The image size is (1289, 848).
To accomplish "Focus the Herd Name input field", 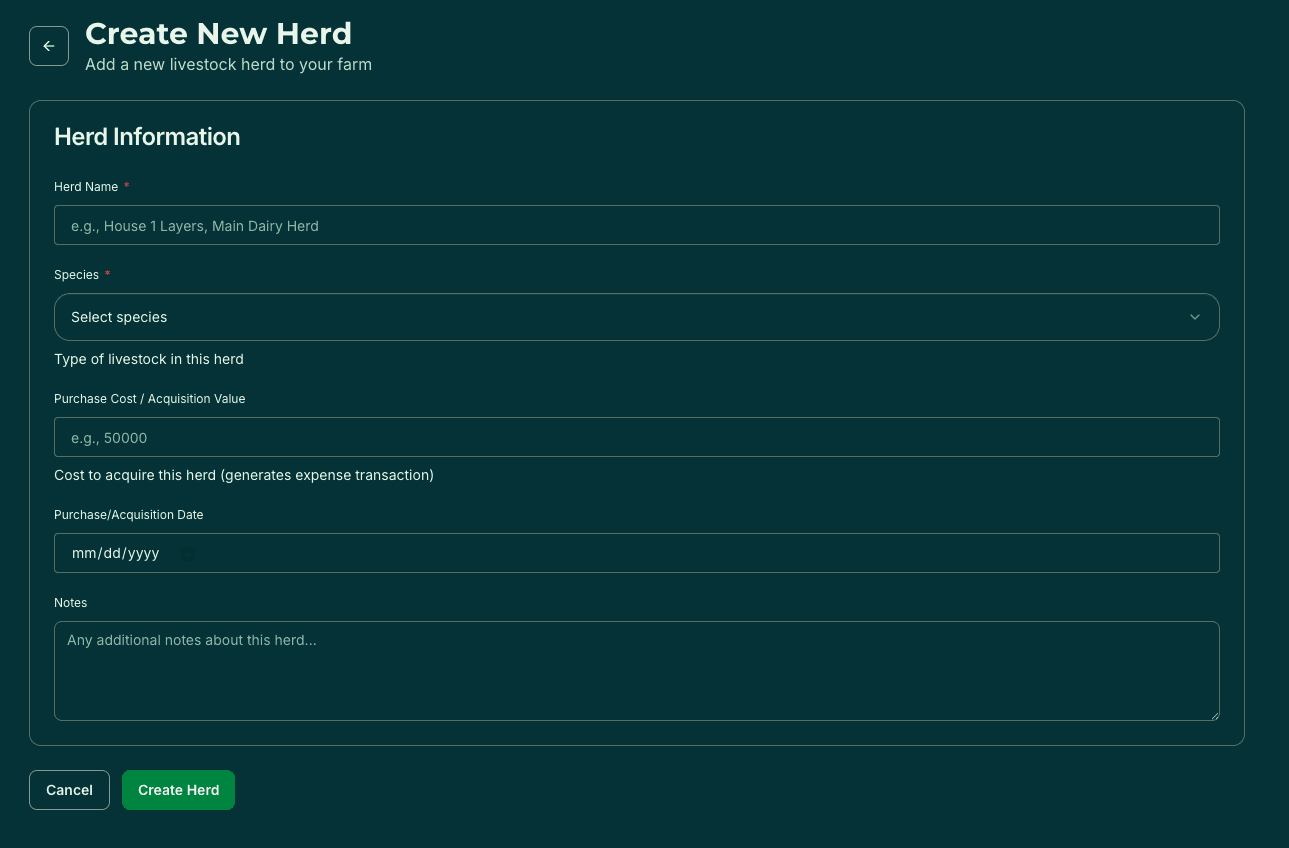I will 637,225.
